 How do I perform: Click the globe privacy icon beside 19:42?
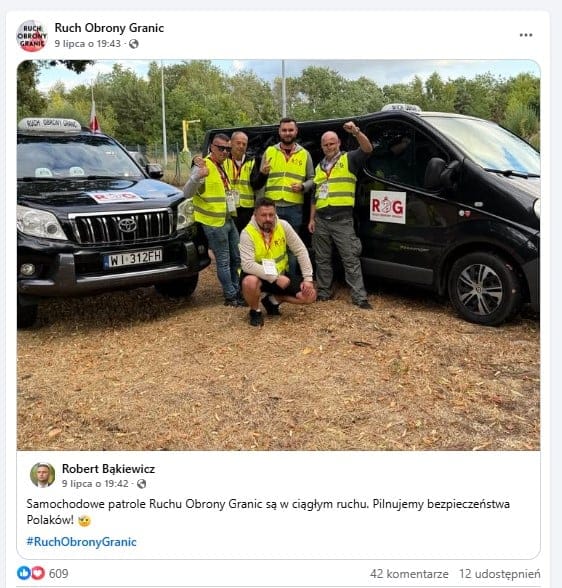click(x=141, y=484)
